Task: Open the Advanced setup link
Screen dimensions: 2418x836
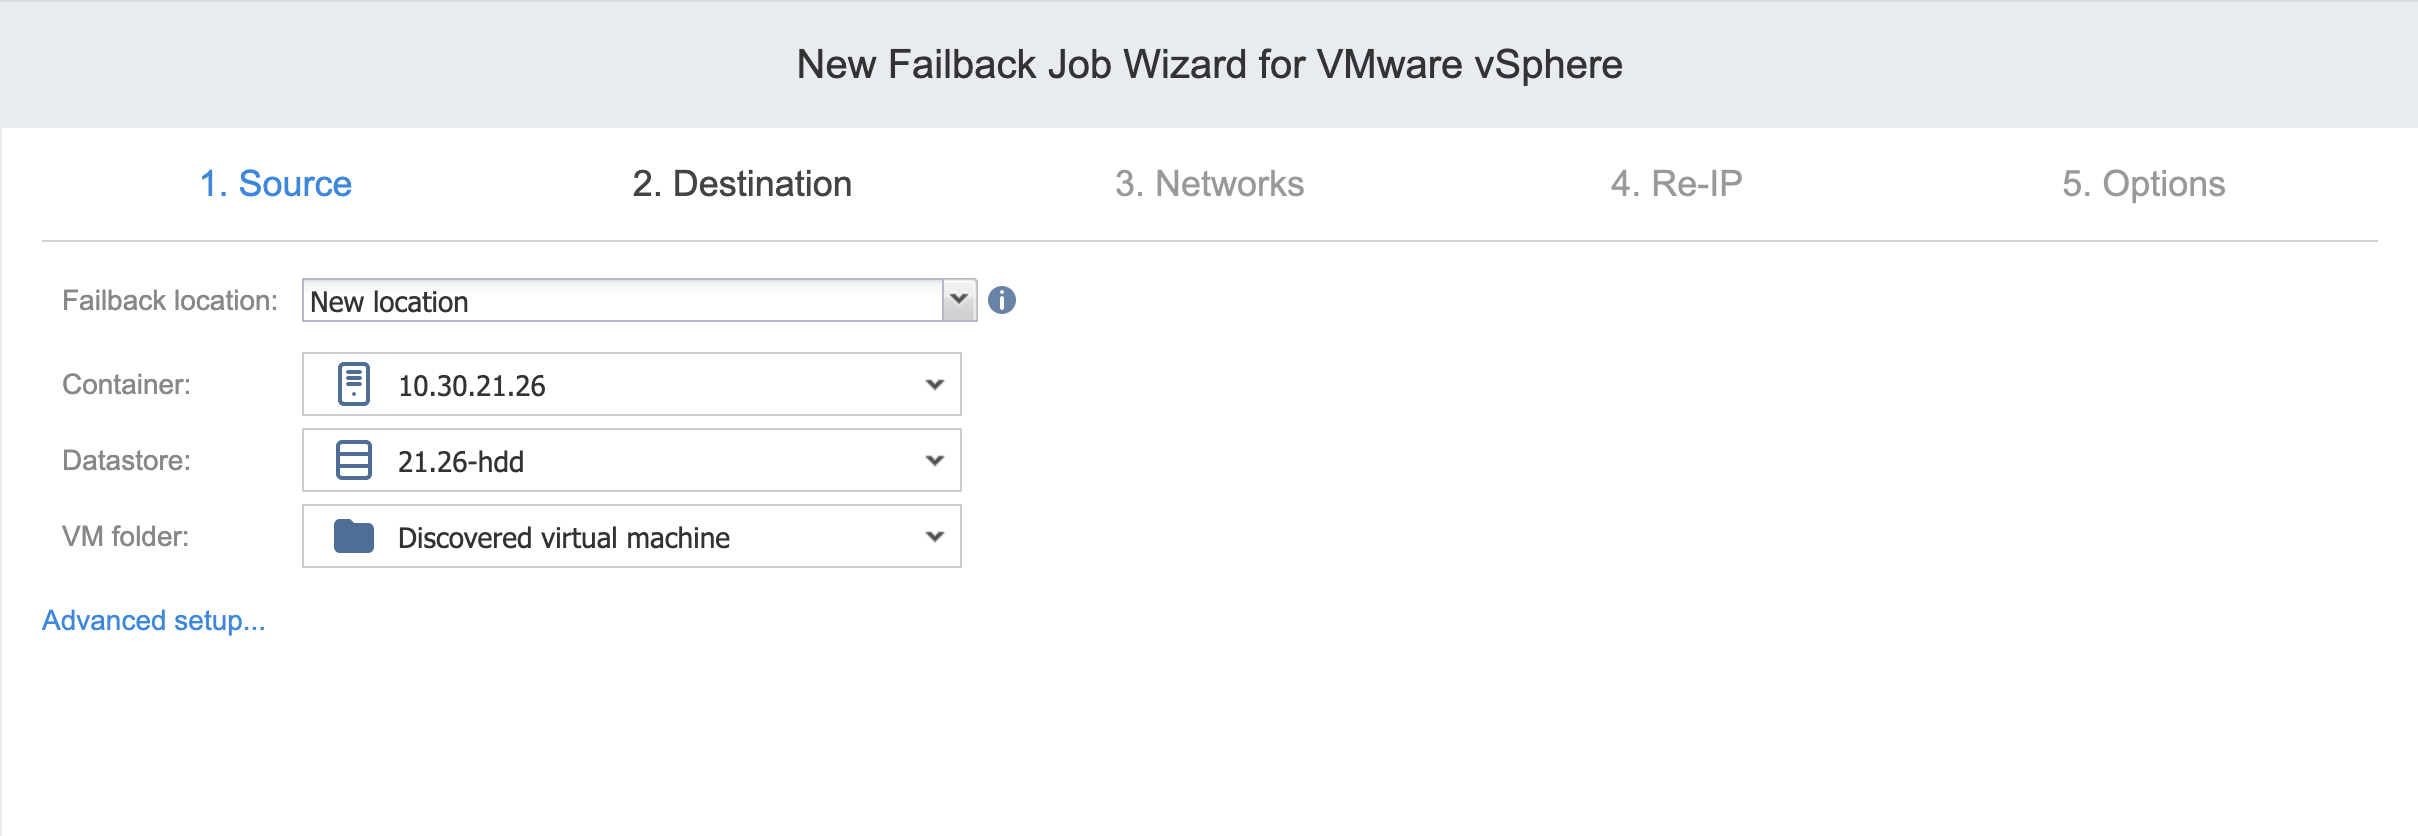Action: click(154, 621)
